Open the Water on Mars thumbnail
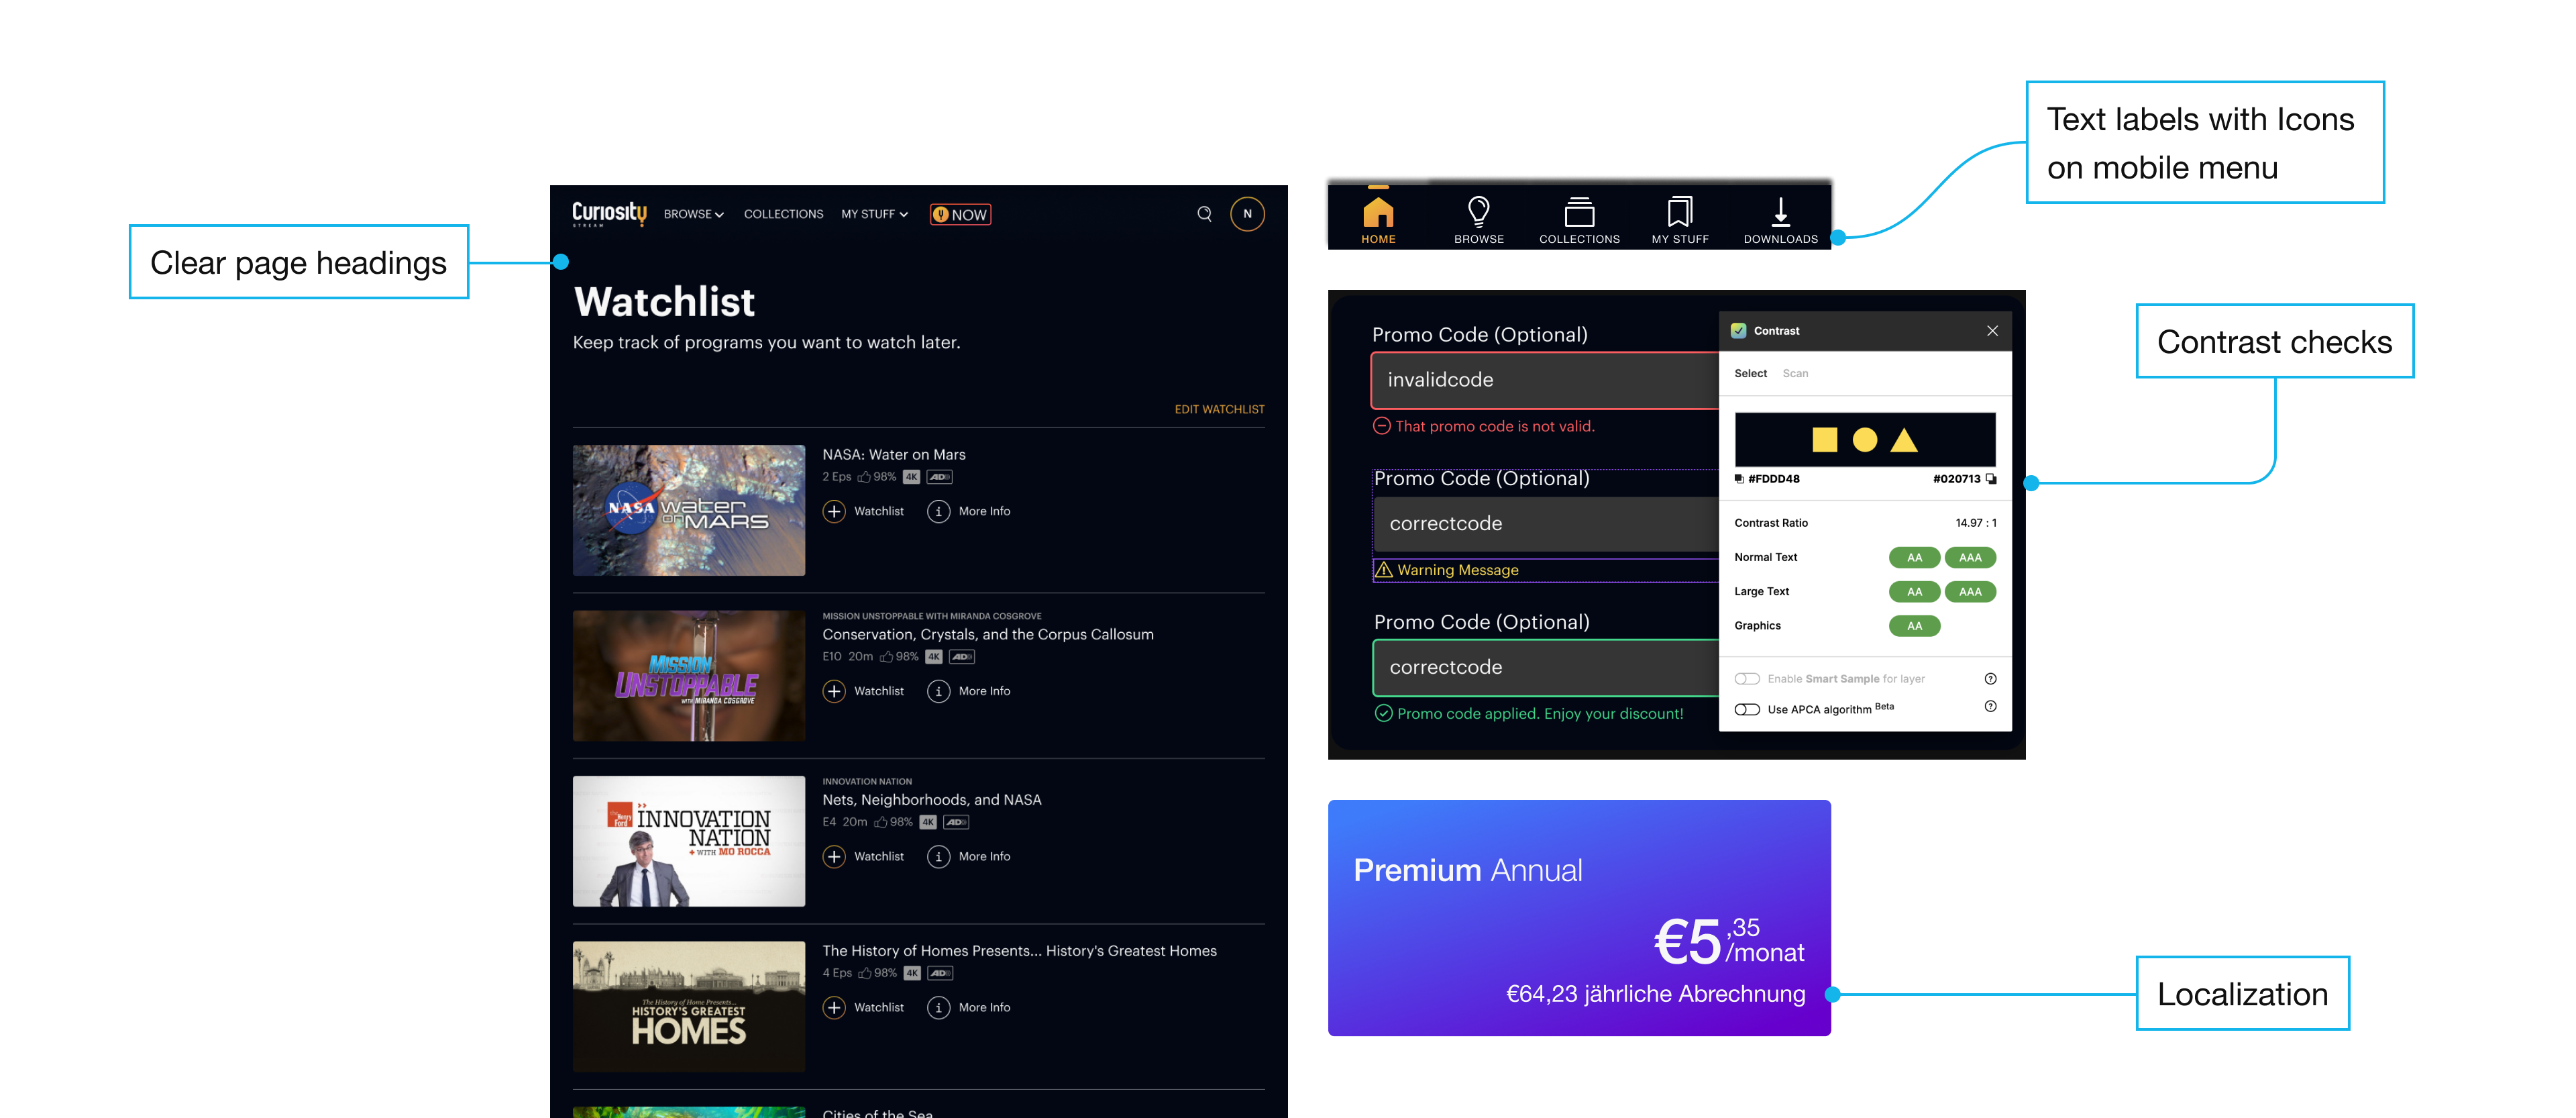The width and height of the screenshot is (2576, 1118). [x=688, y=510]
